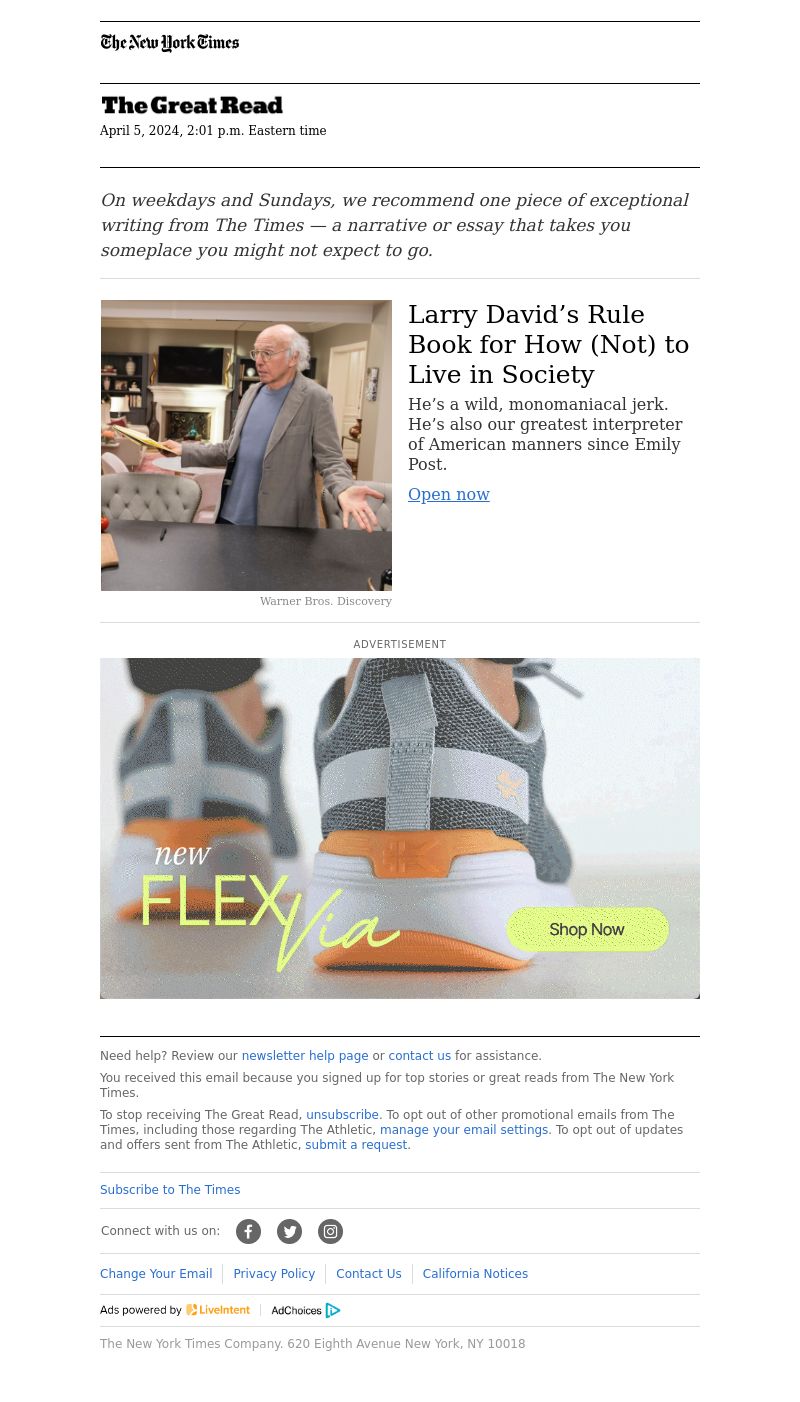This screenshot has width=800, height=1402.
Task: Open the Privacy Policy footer link
Action: [x=274, y=1274]
